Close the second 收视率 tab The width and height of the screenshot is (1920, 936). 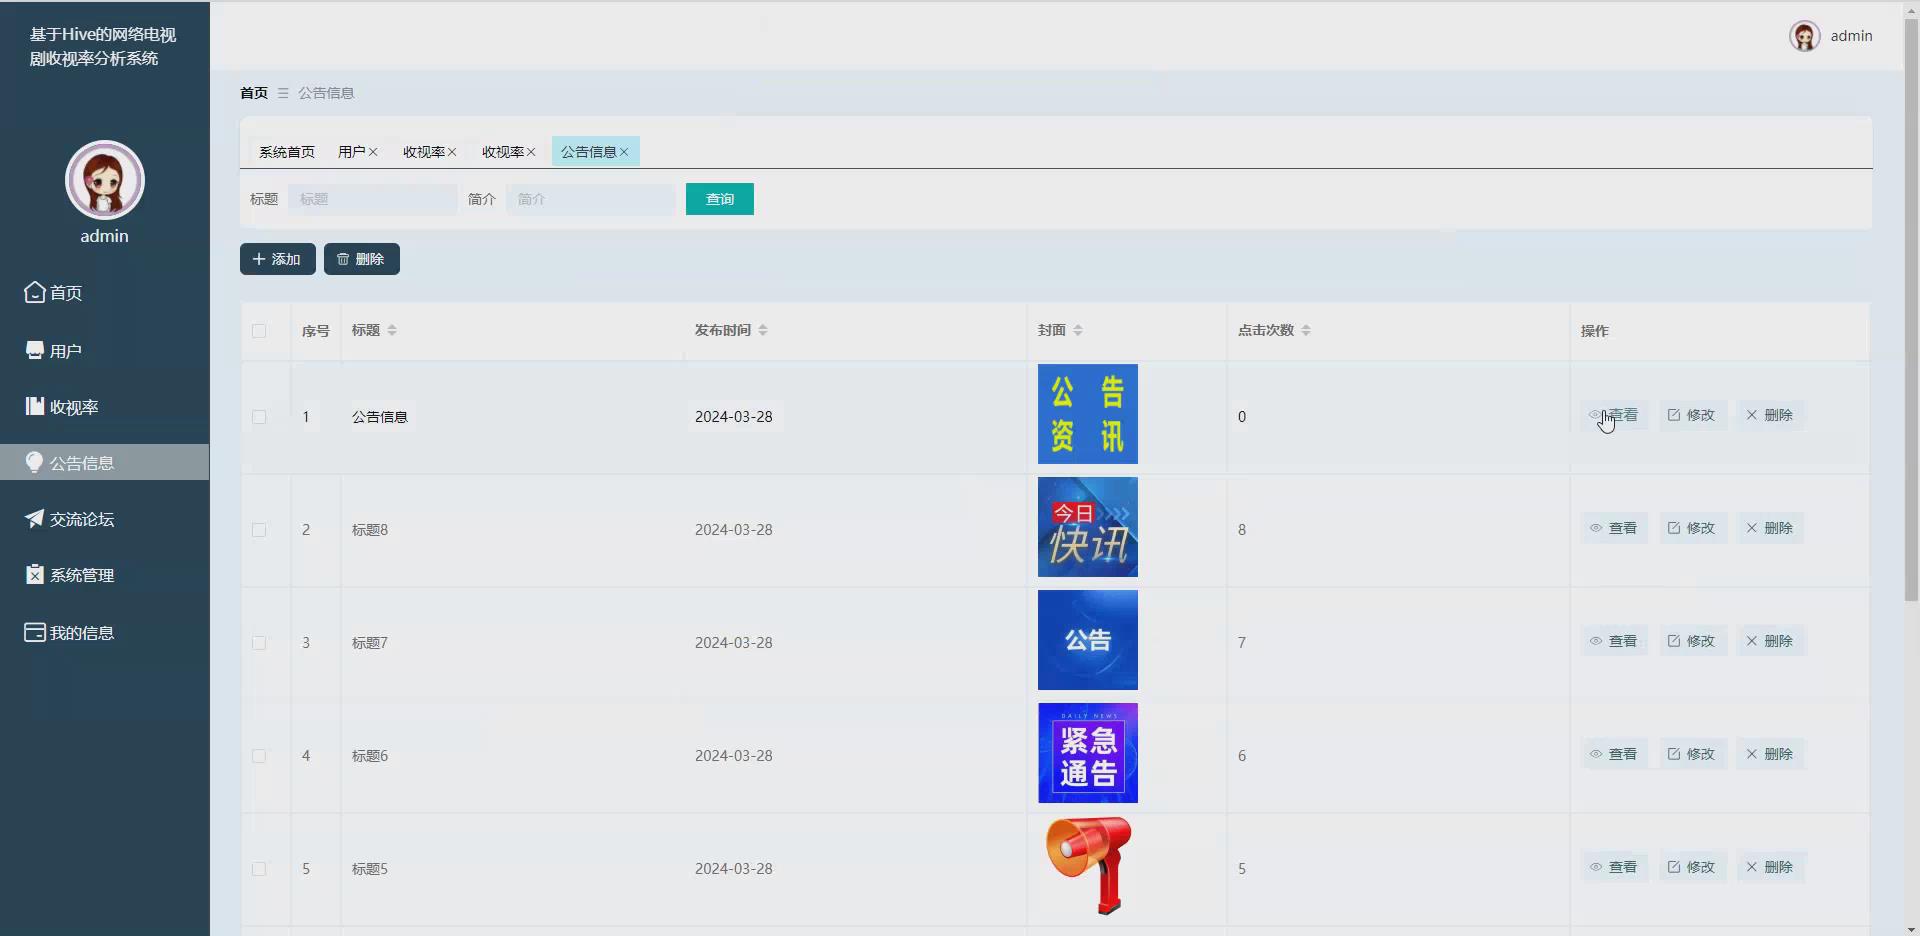pos(531,152)
